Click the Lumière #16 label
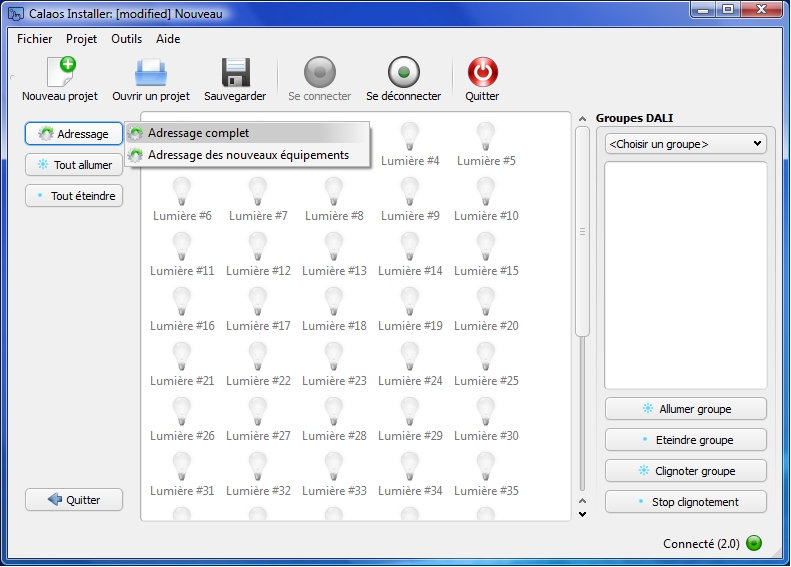The width and height of the screenshot is (791, 567). 182,326
